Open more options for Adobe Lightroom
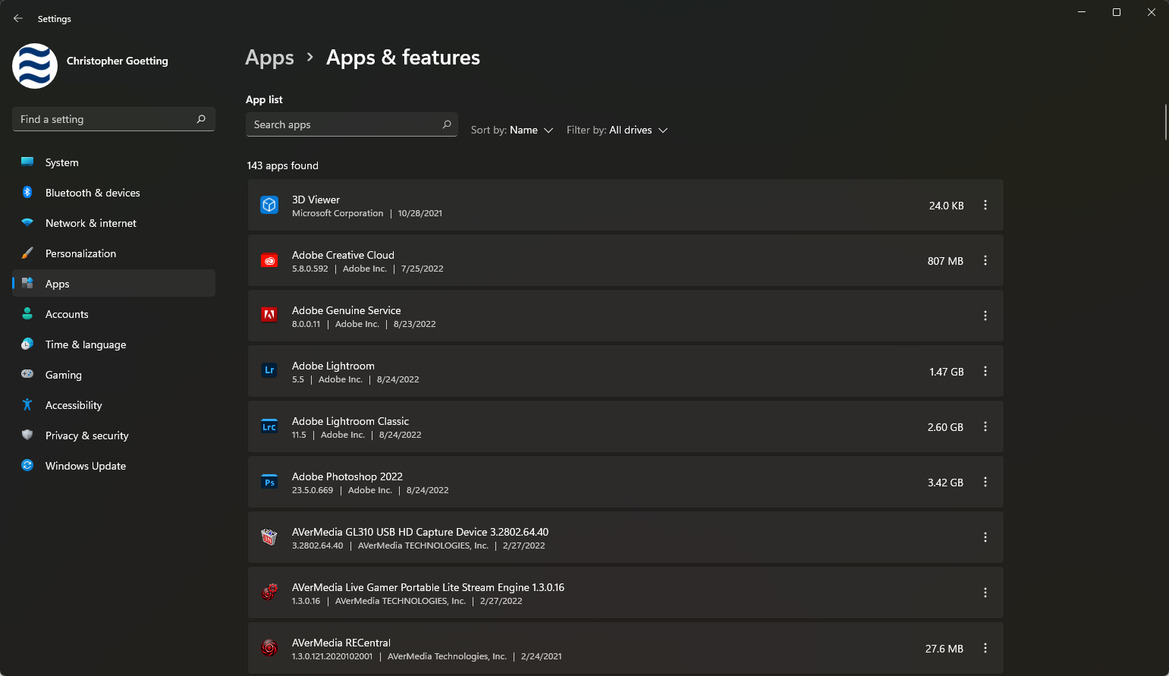Screen dimensions: 1169x676 (985, 371)
